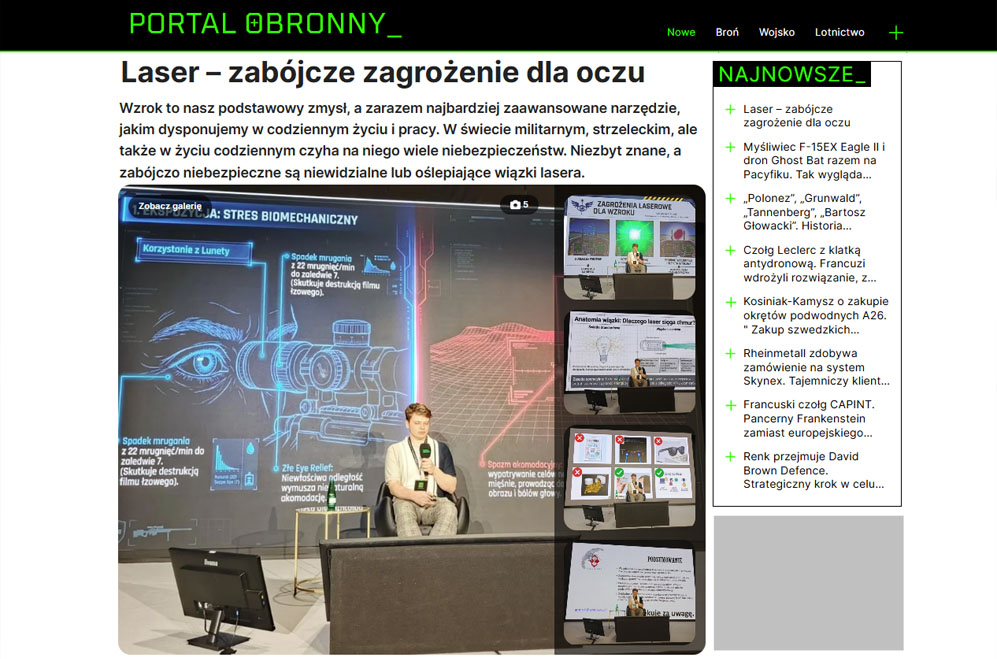Click plus icon beside Polonez item
Screen dimensions: 997x659
tap(731, 198)
